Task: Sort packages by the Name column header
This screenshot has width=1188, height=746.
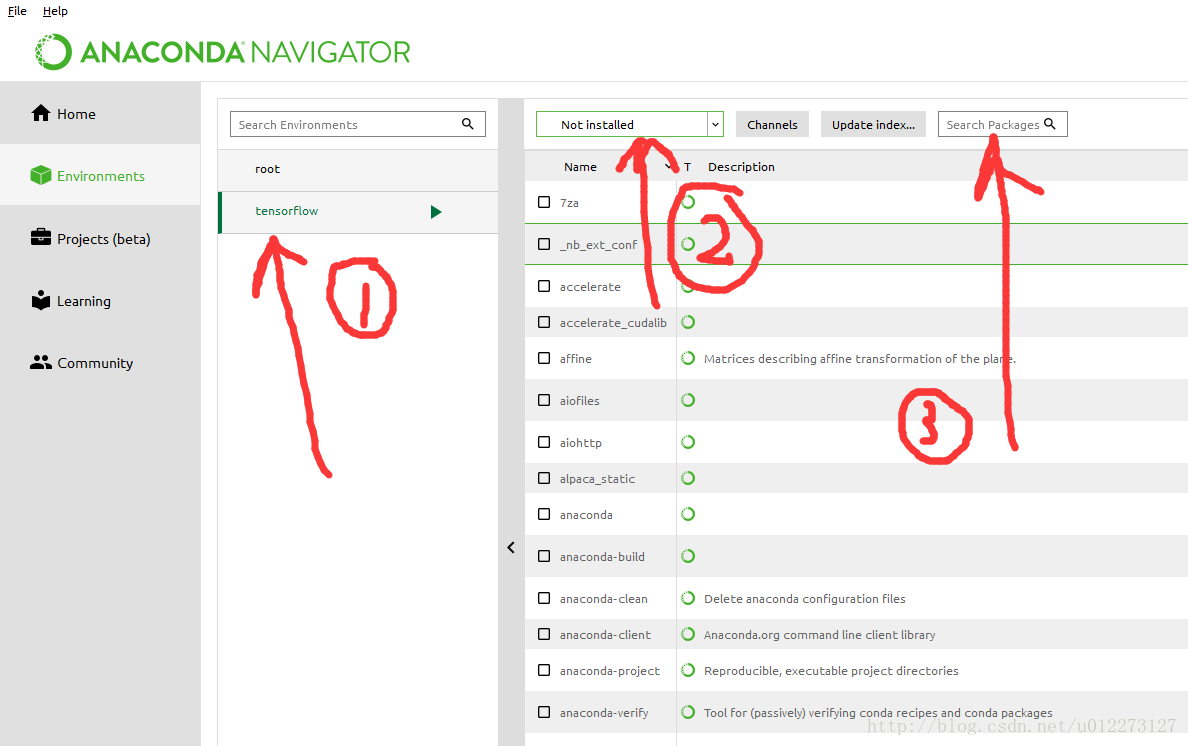Action: (580, 167)
